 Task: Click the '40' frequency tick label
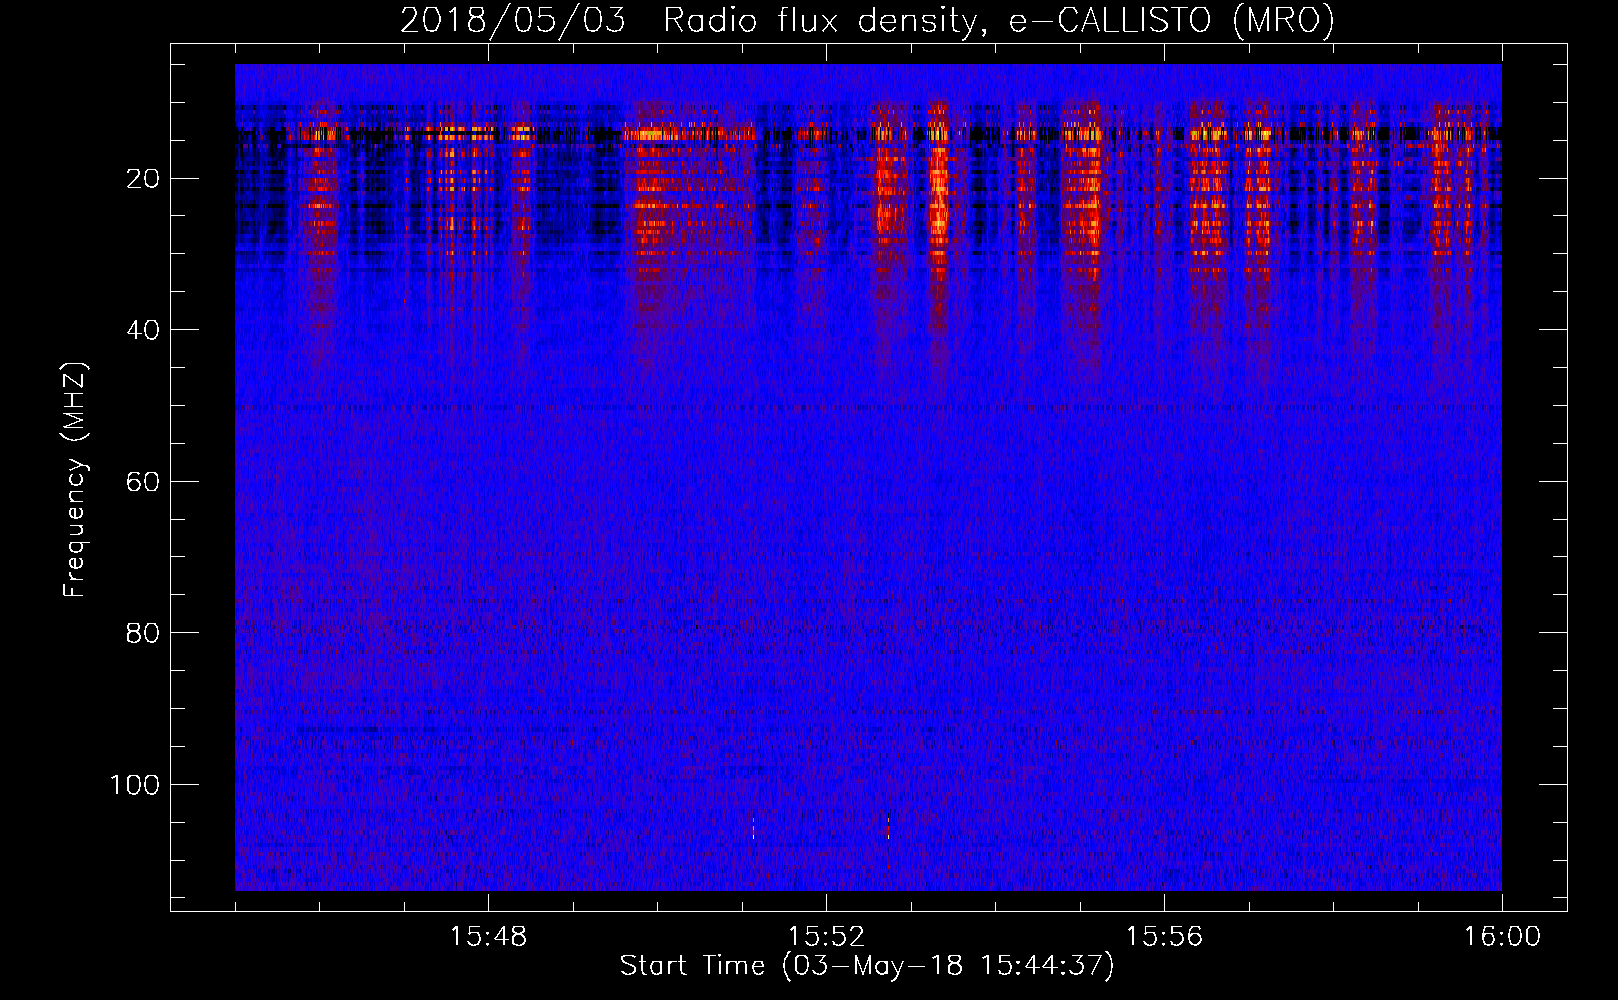tap(143, 330)
